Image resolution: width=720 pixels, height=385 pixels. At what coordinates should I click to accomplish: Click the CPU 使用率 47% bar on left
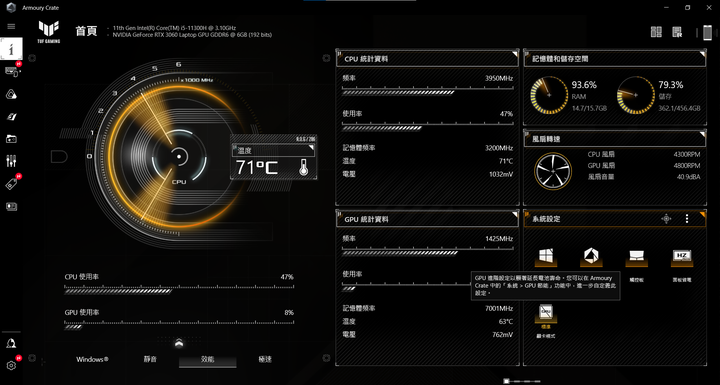click(179, 291)
